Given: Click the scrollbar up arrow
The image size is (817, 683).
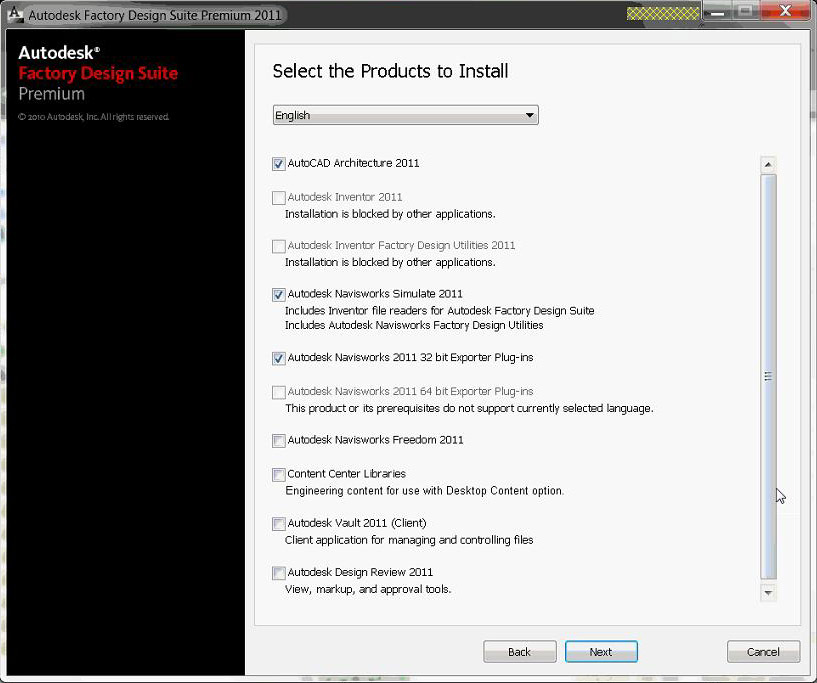Looking at the screenshot, I should [x=767, y=163].
